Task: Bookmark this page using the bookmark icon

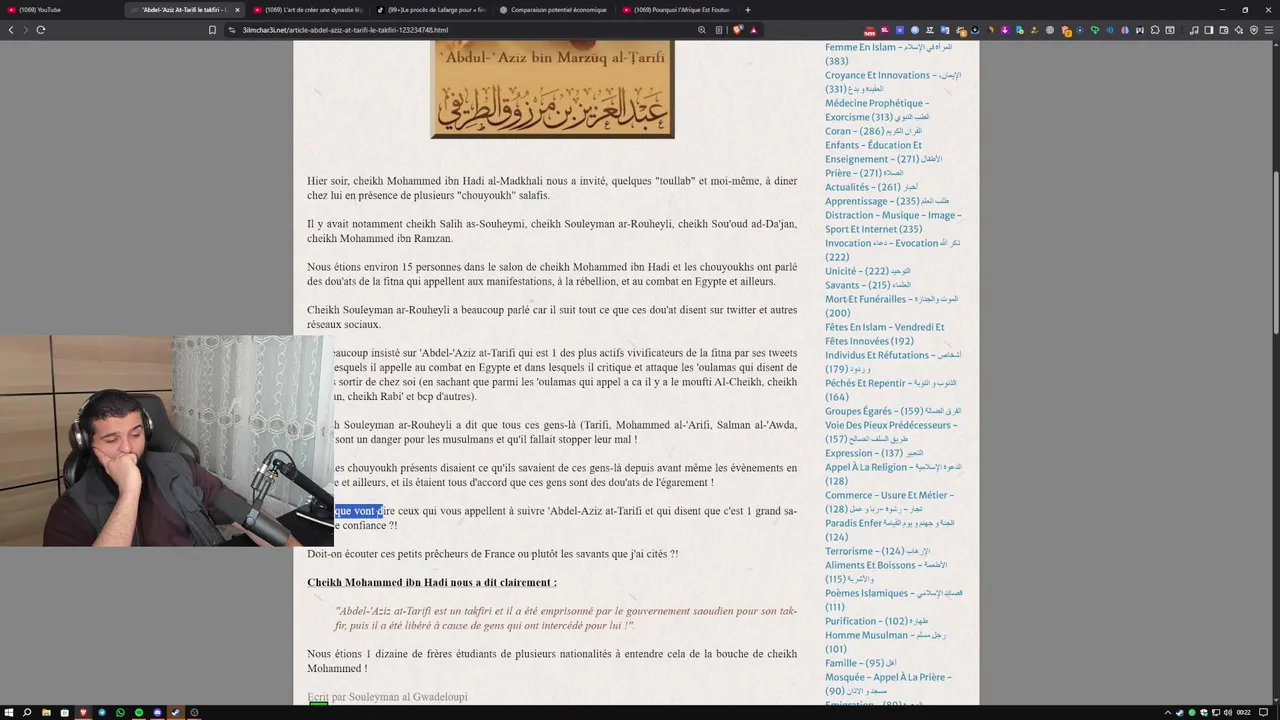Action: coord(212,30)
